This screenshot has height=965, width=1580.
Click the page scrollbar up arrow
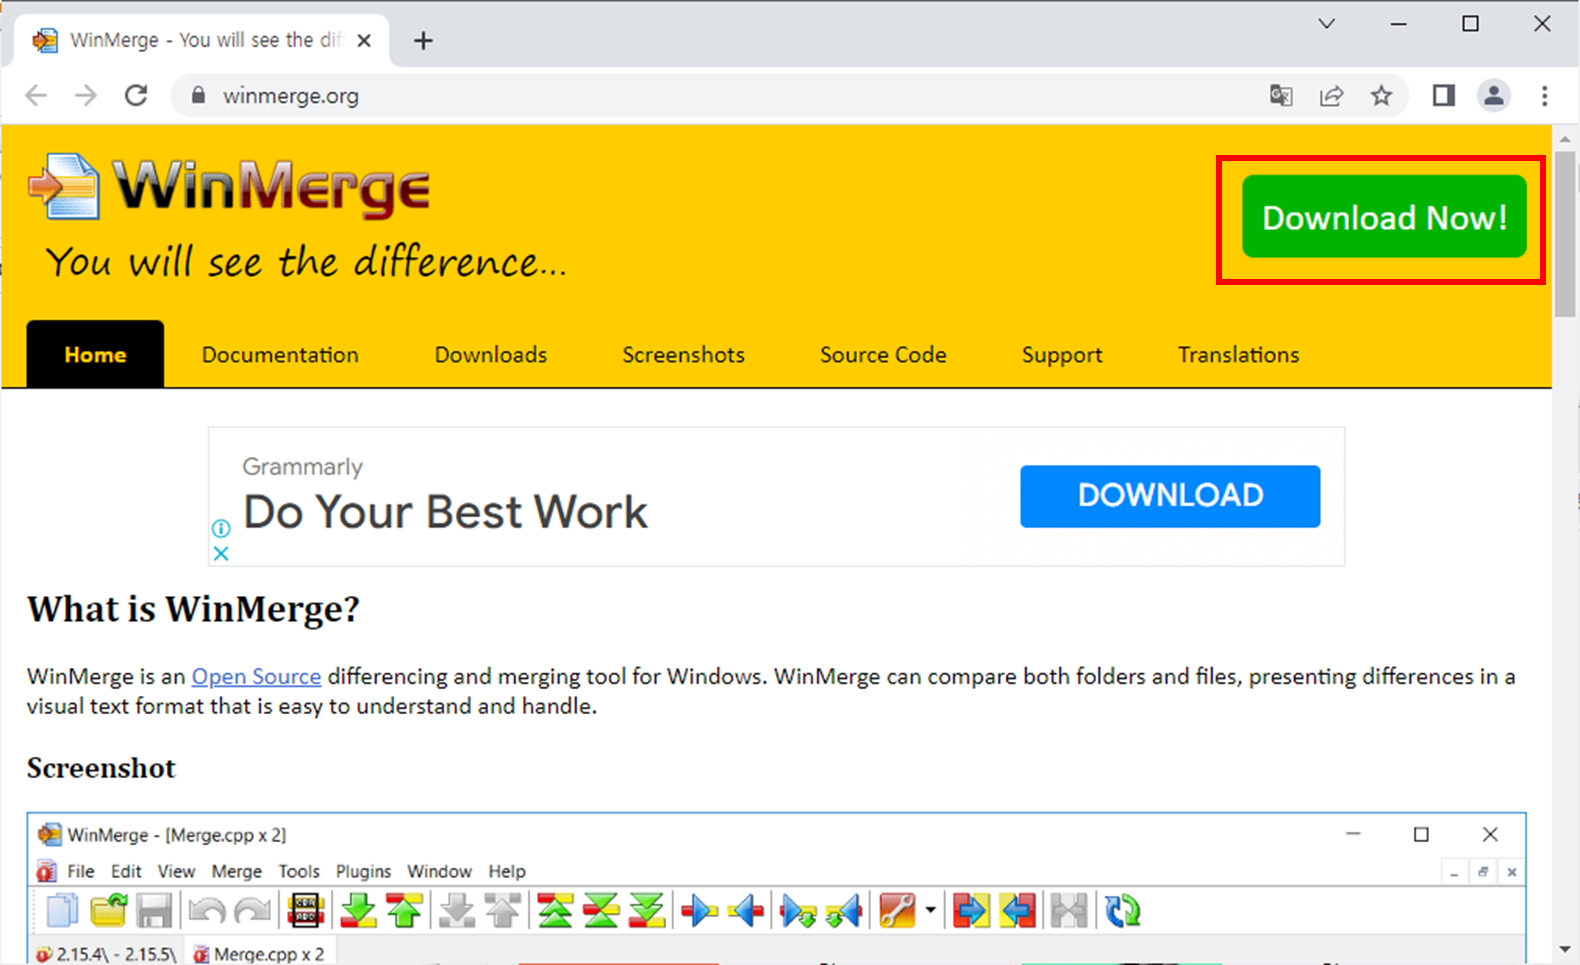point(1565,138)
